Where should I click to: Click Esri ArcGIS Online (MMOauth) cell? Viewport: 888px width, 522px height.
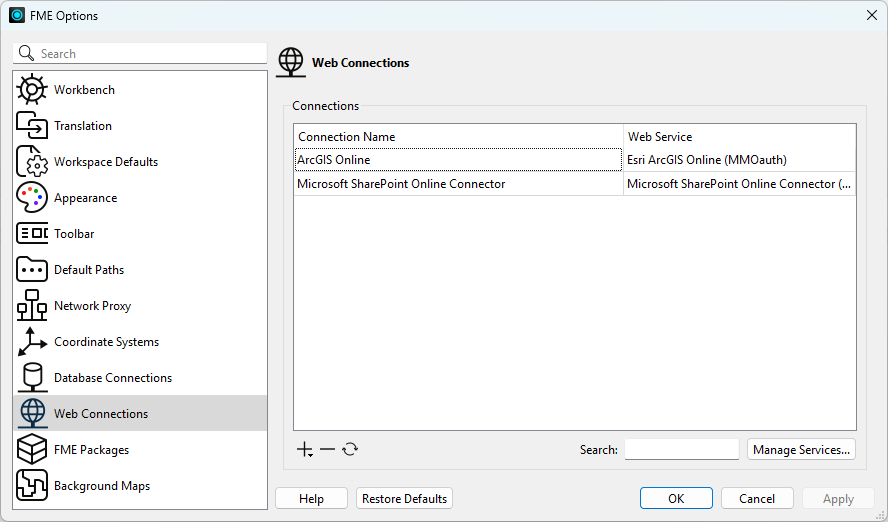pos(740,160)
